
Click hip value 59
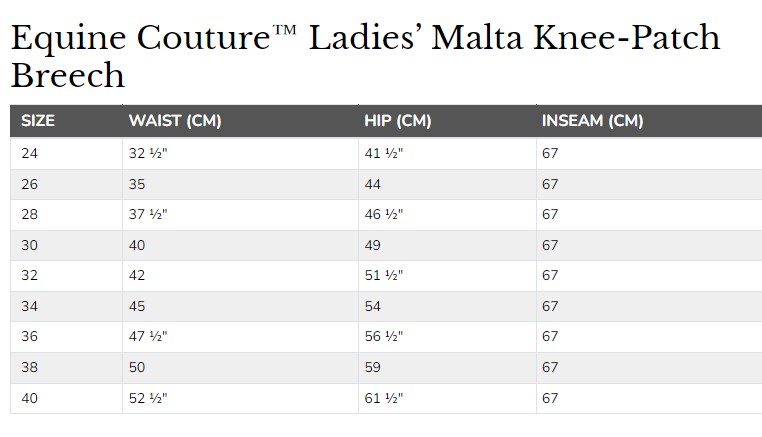tap(373, 367)
